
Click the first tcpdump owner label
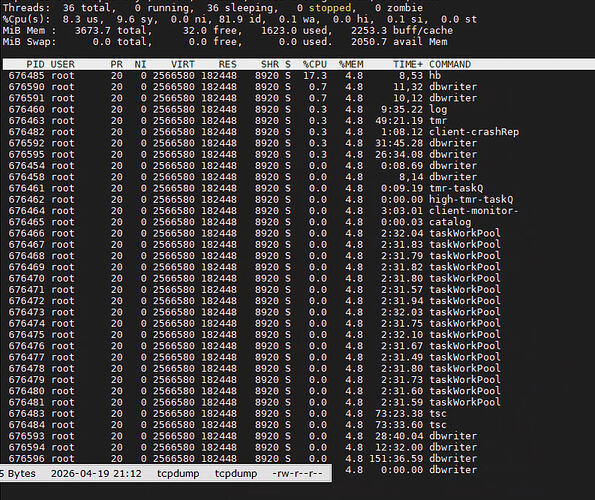pyautogui.click(x=178, y=473)
